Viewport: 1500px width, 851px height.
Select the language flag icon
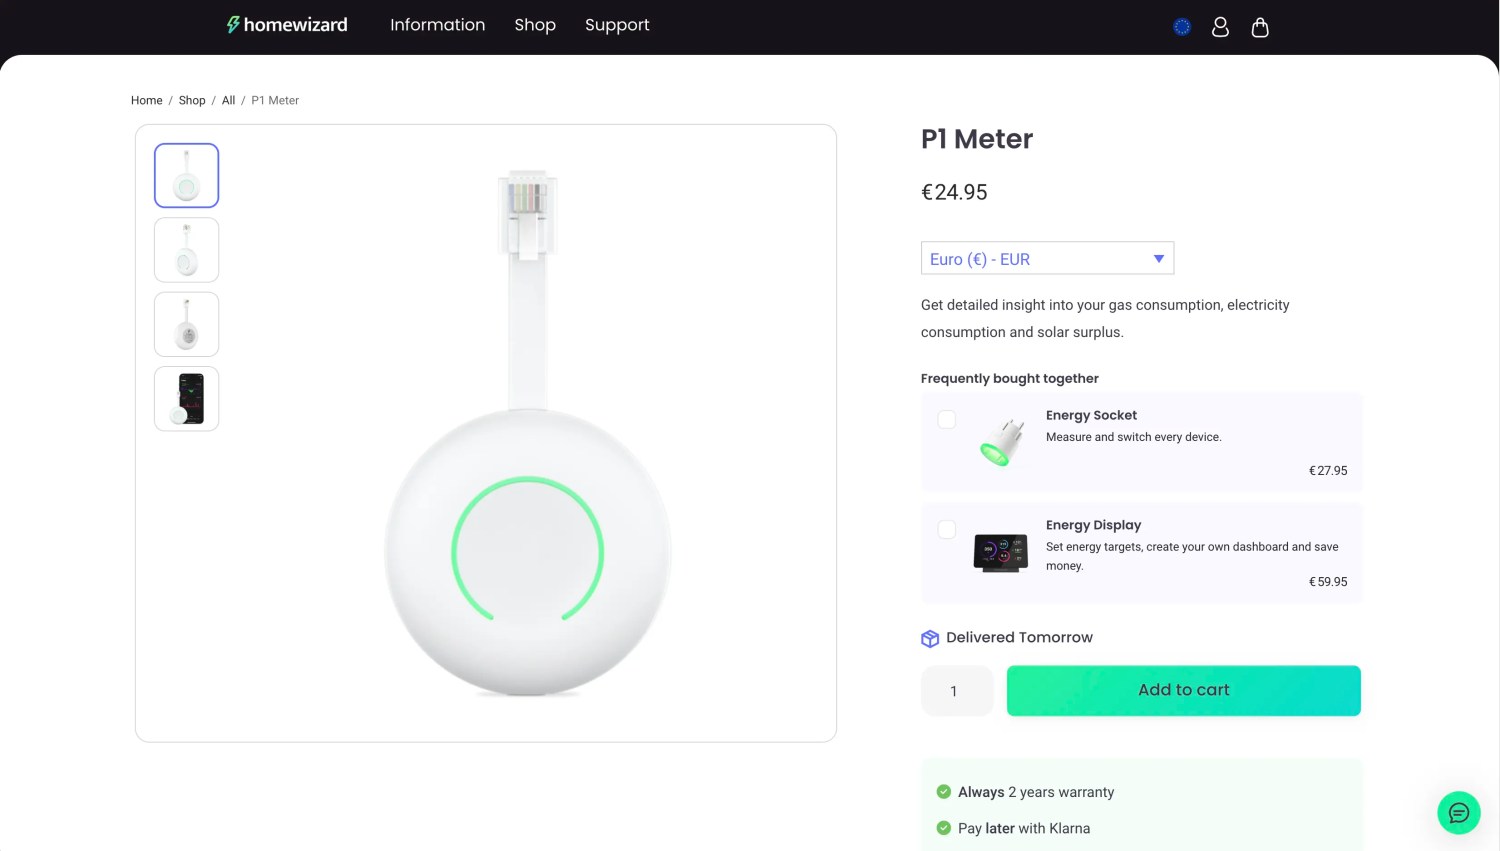[1181, 27]
